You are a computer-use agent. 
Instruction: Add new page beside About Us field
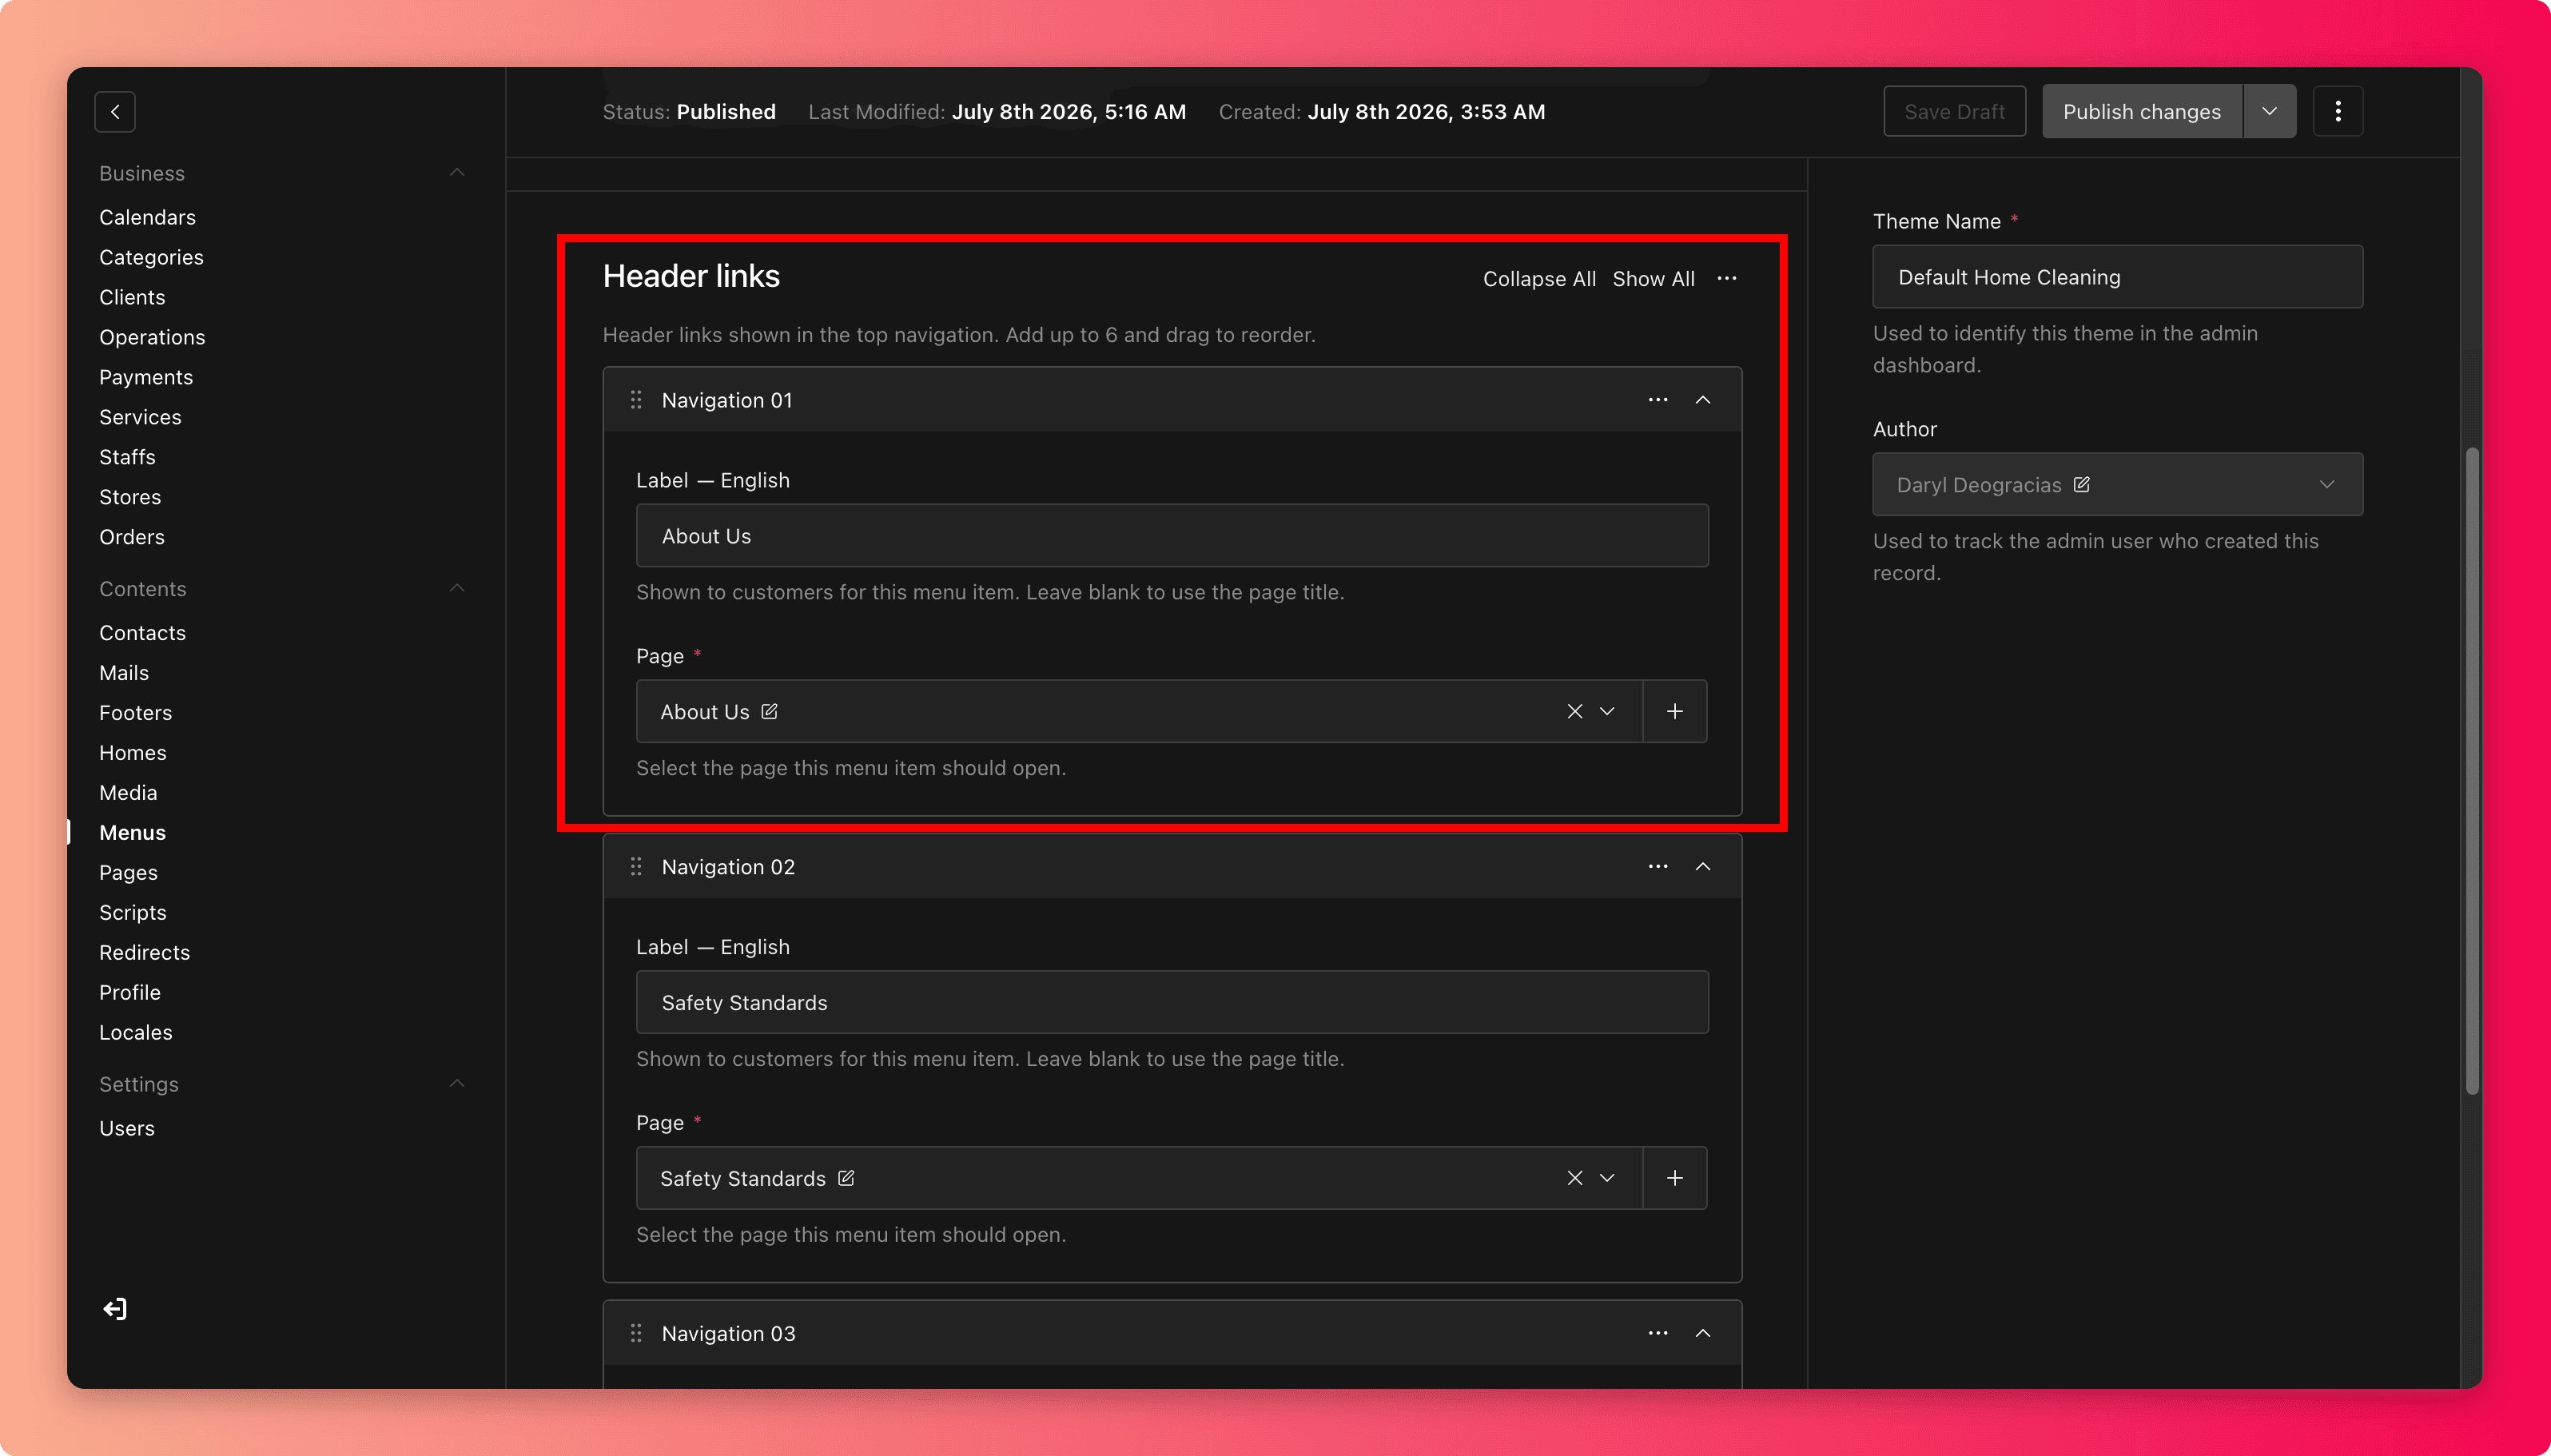[x=1675, y=711]
